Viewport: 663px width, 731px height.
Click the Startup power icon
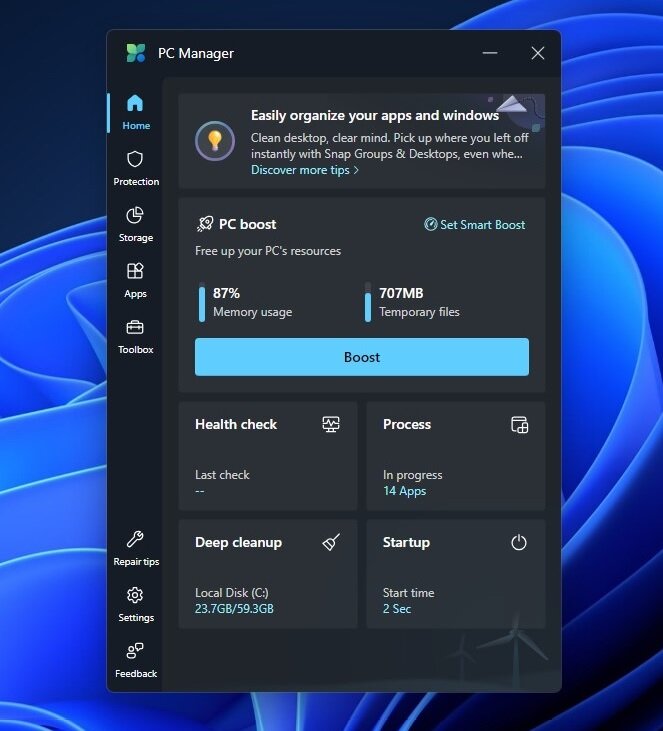519,542
